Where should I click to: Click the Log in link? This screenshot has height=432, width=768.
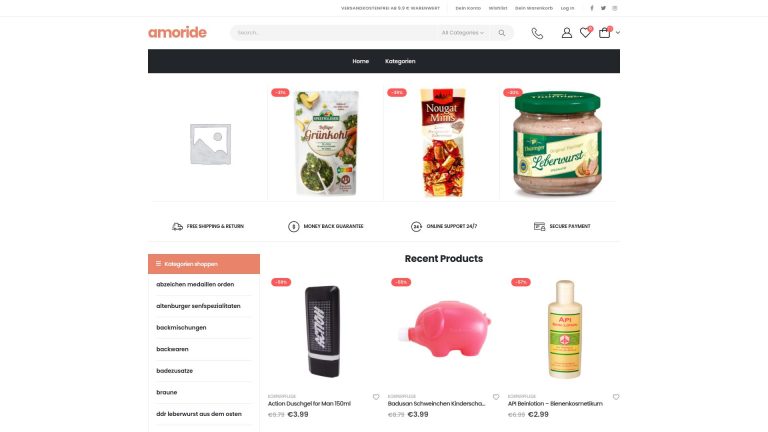pyautogui.click(x=567, y=8)
